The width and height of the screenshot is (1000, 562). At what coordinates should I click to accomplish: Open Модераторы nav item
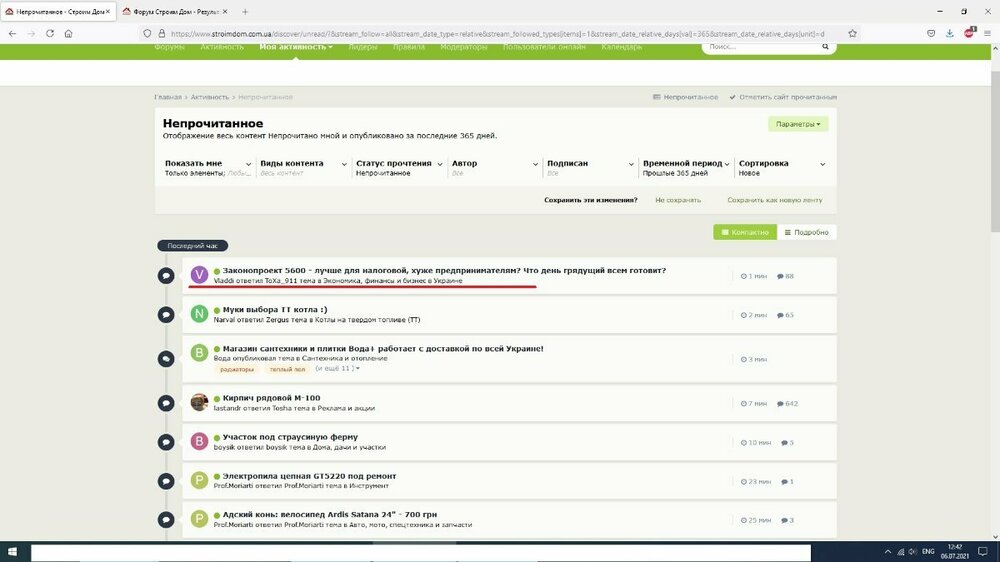[464, 47]
